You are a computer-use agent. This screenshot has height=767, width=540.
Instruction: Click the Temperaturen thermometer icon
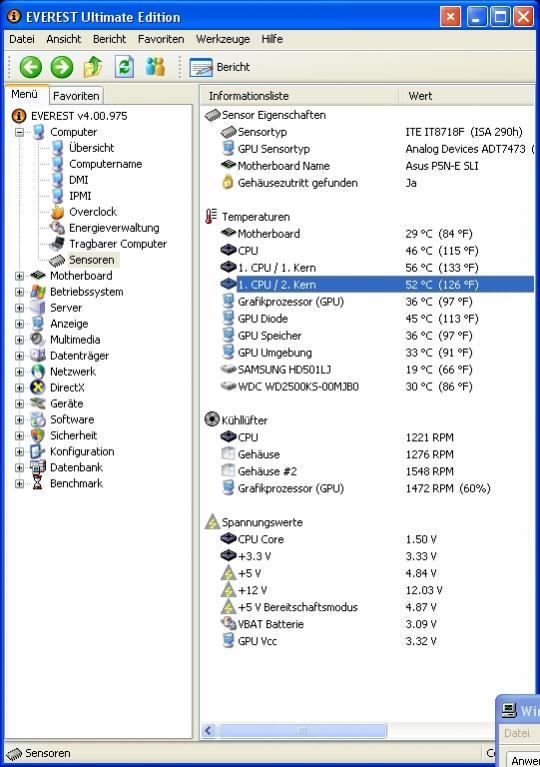[x=211, y=217]
